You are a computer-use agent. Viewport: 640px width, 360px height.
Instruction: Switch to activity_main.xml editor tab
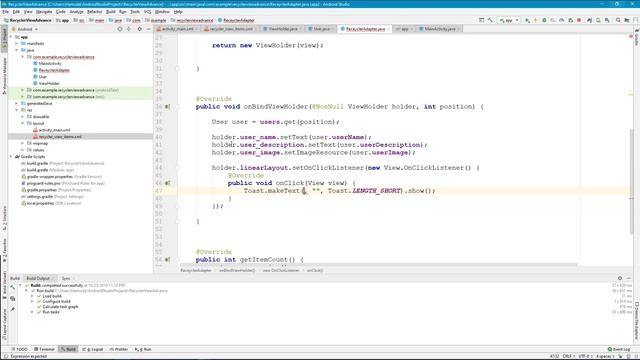point(178,29)
